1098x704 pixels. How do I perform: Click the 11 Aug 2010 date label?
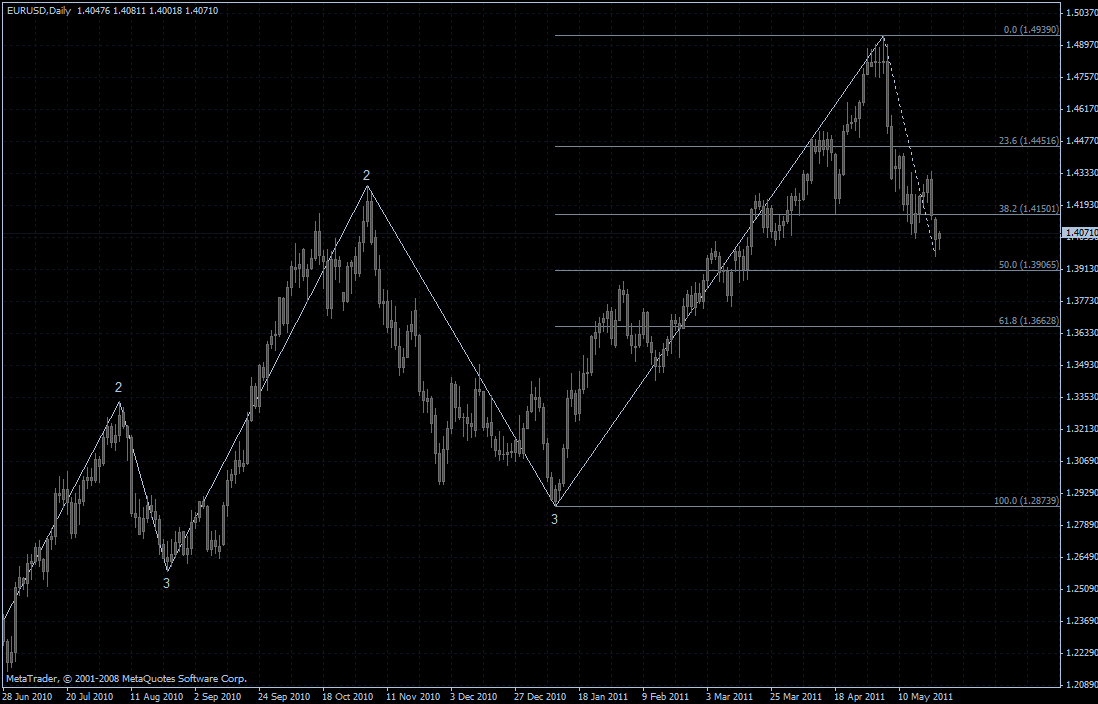click(154, 697)
